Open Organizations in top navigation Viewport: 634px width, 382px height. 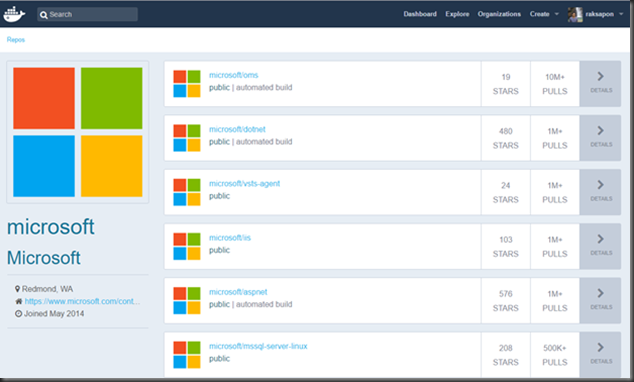point(499,14)
